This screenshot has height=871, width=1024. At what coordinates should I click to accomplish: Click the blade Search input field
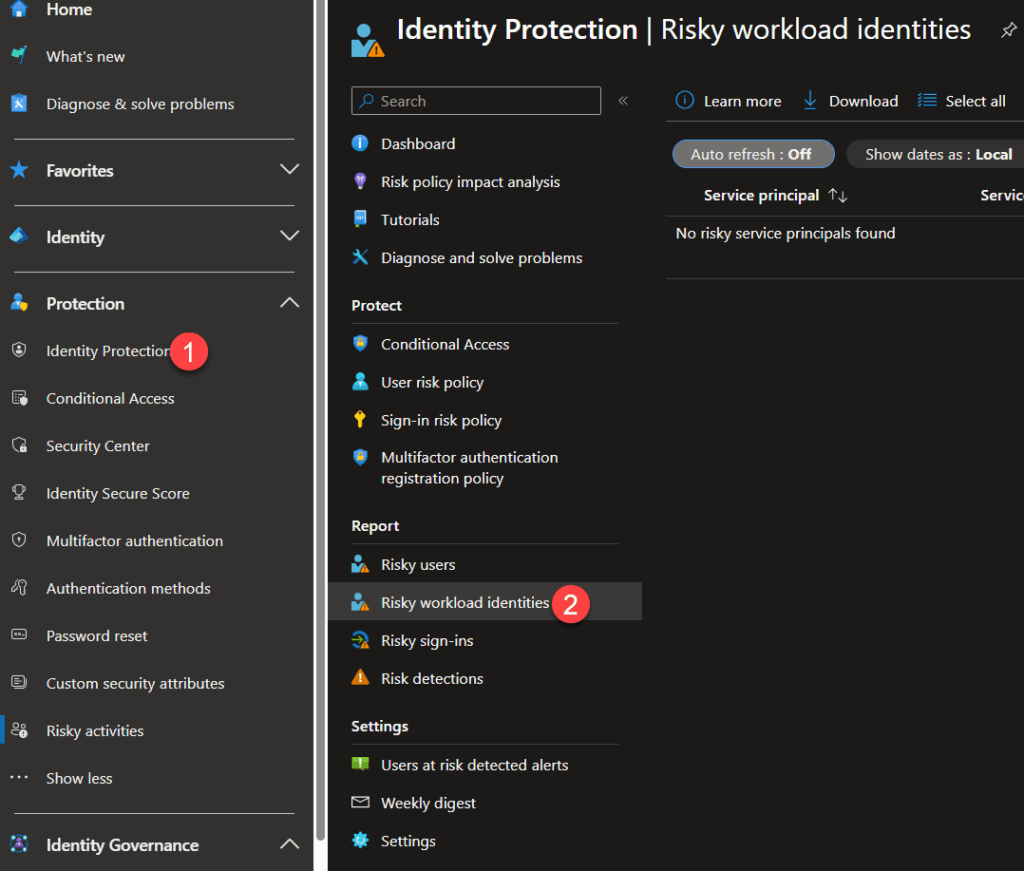pos(476,101)
